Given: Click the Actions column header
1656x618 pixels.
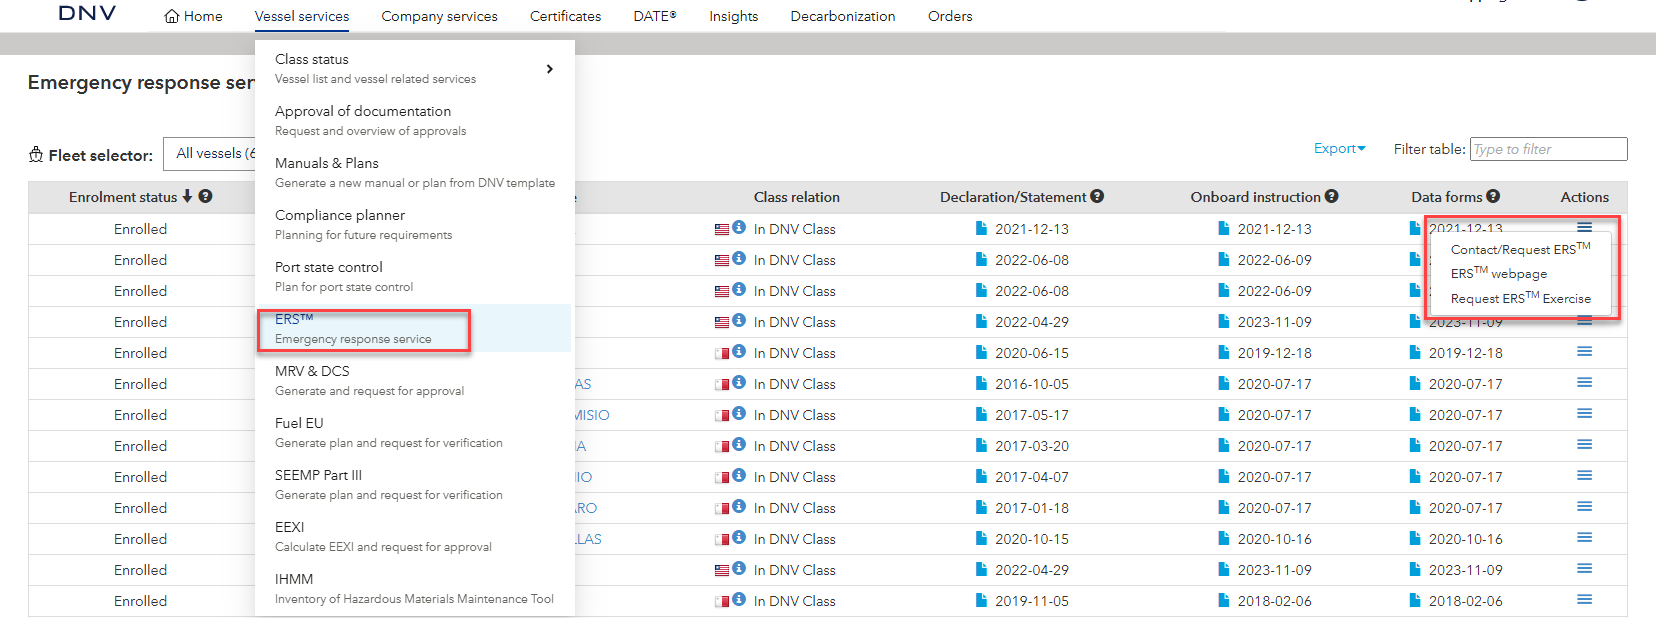Looking at the screenshot, I should pyautogui.click(x=1584, y=197).
